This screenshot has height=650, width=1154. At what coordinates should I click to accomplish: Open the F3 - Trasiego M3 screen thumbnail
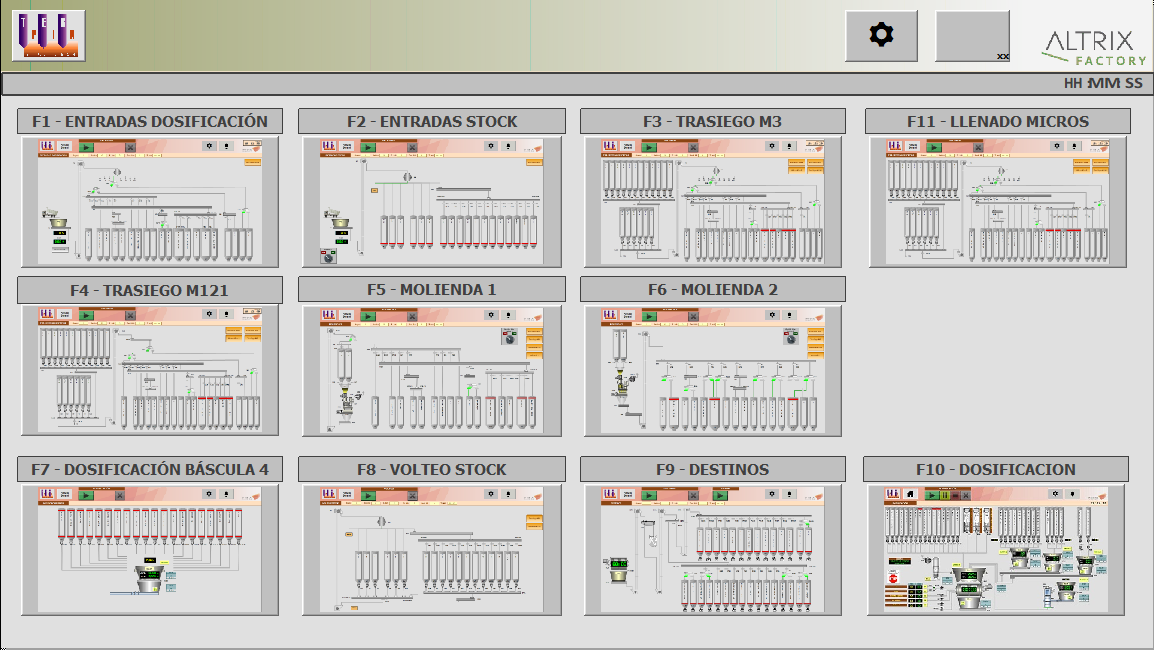click(x=713, y=202)
